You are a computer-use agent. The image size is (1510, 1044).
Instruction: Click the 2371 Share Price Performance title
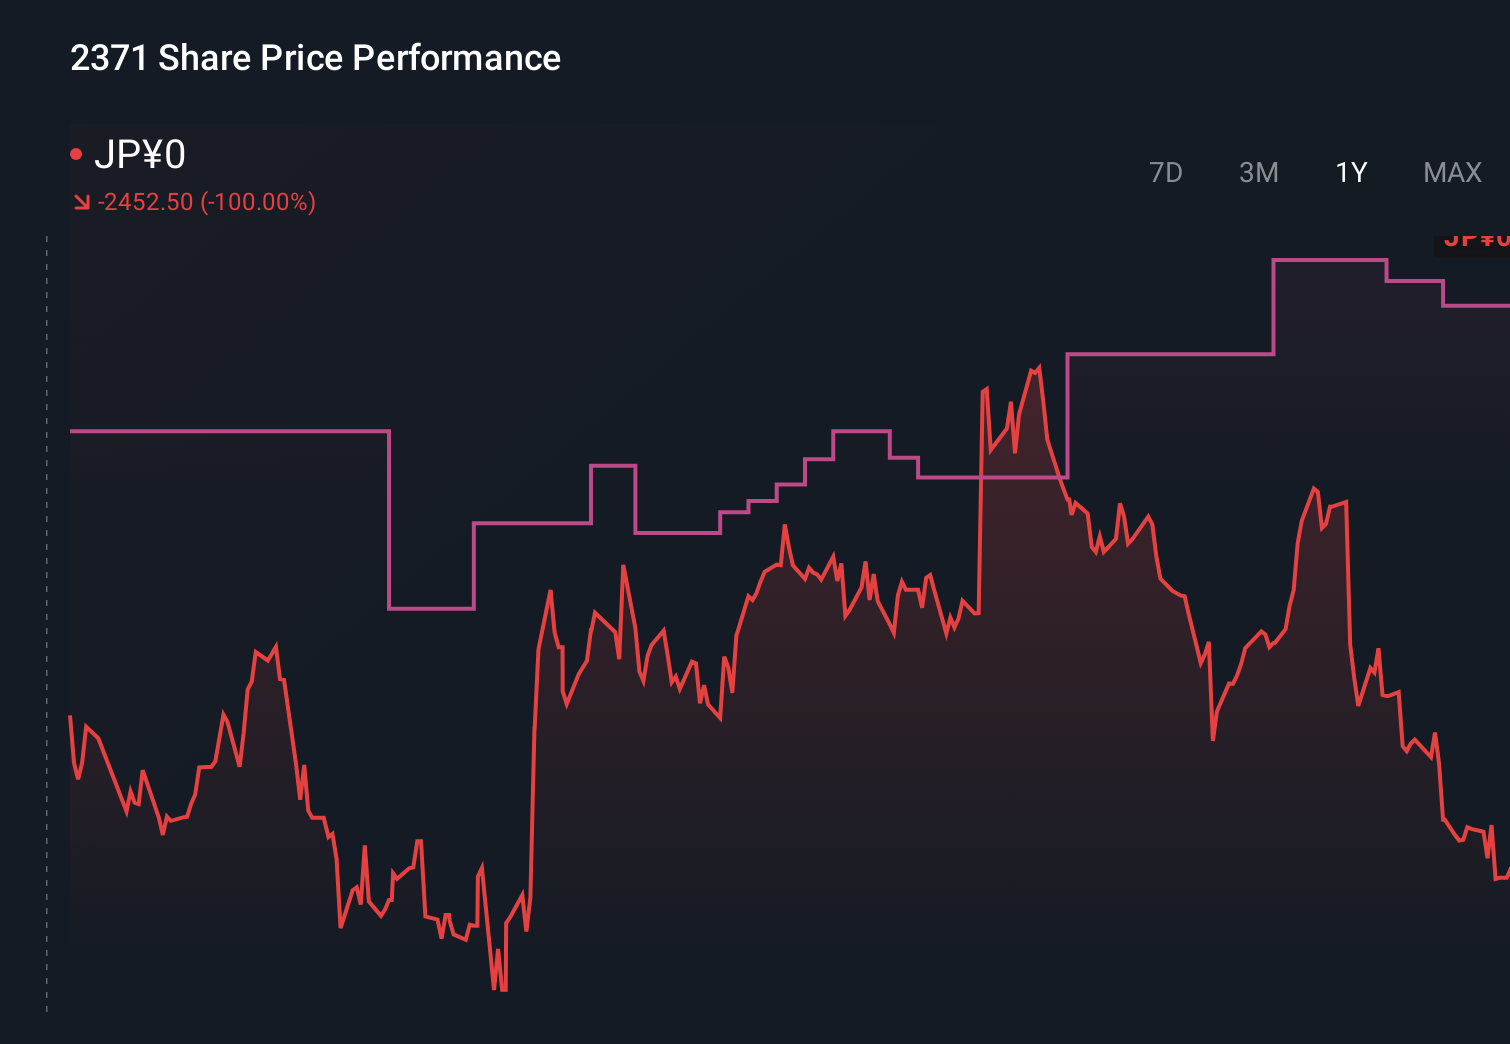tap(315, 58)
